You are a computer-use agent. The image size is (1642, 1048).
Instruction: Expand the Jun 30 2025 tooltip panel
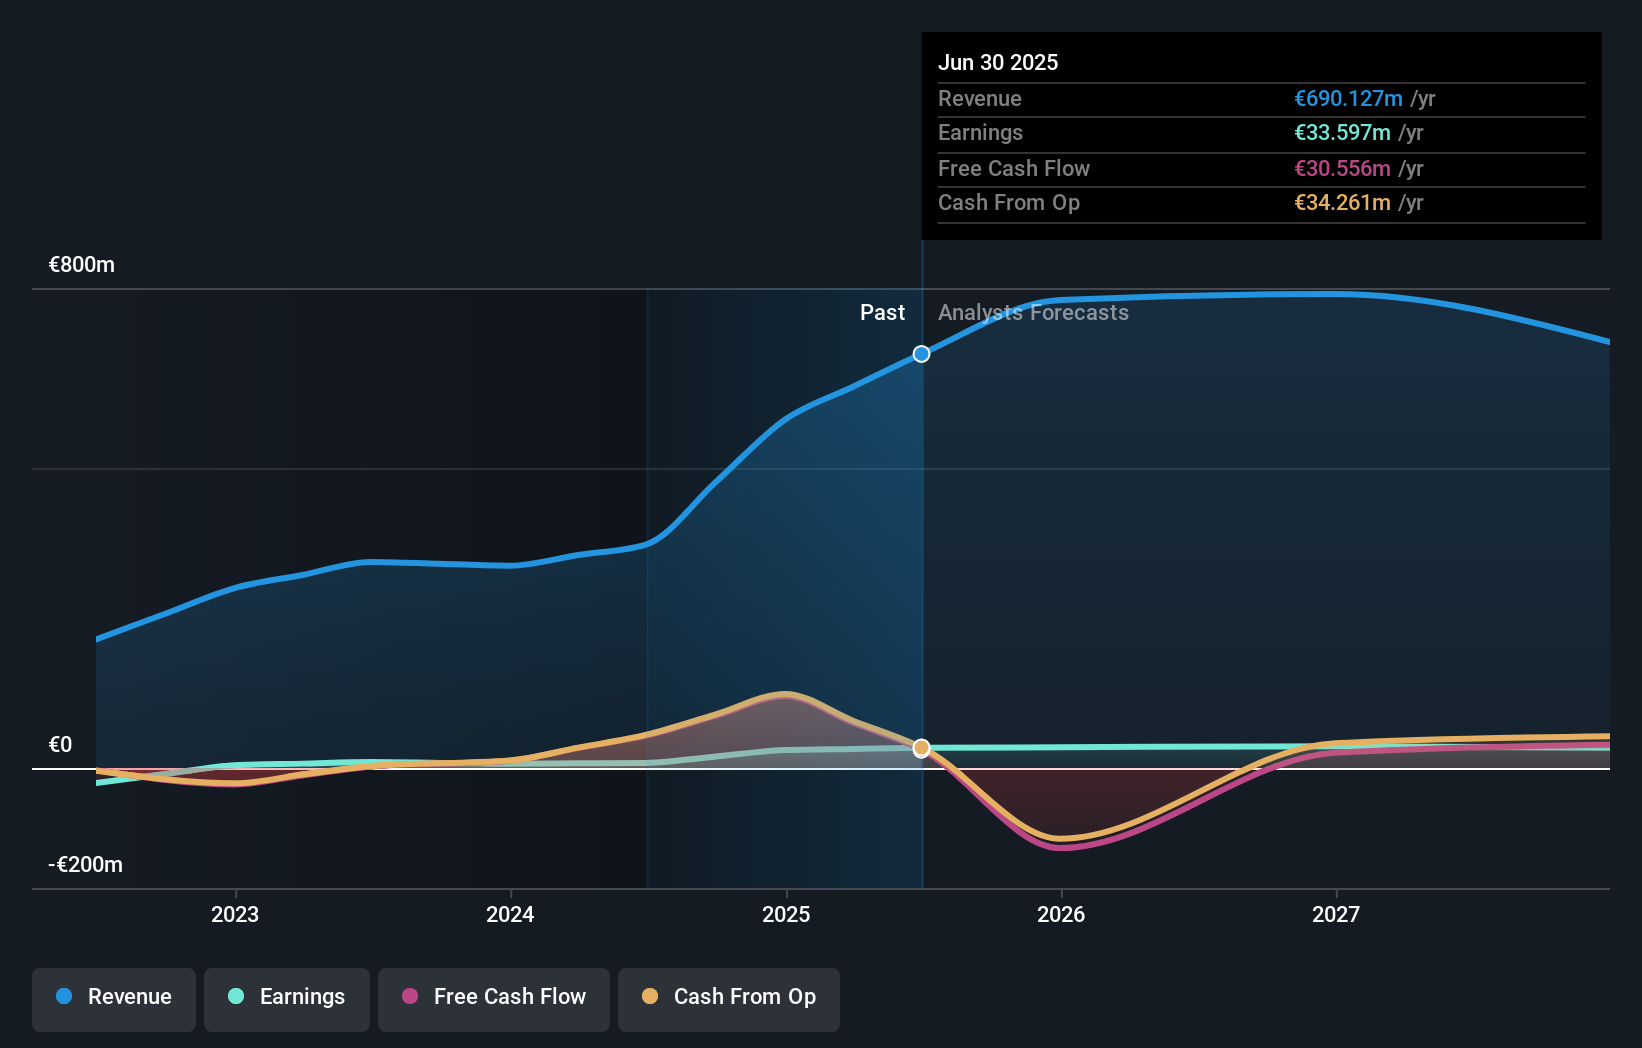pos(1260,135)
